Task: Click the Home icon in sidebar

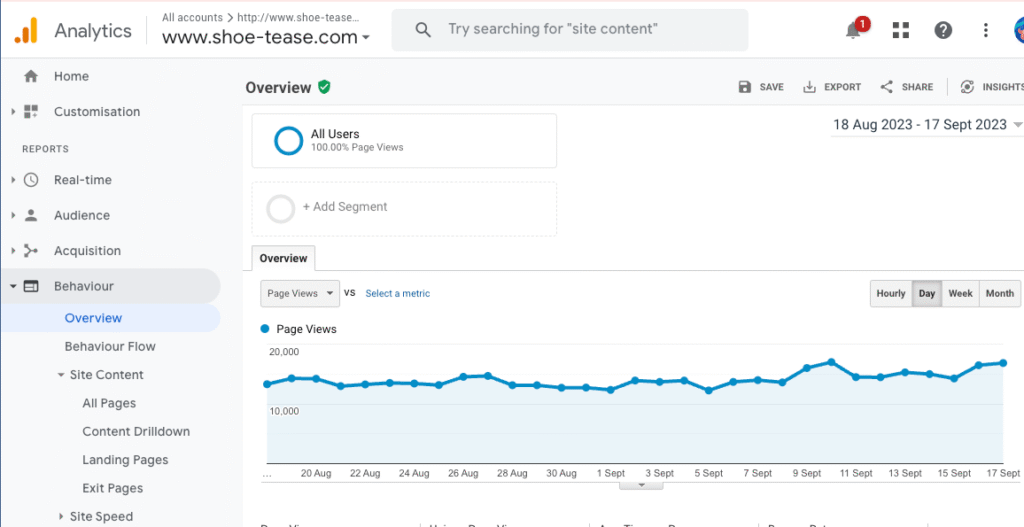Action: point(31,76)
